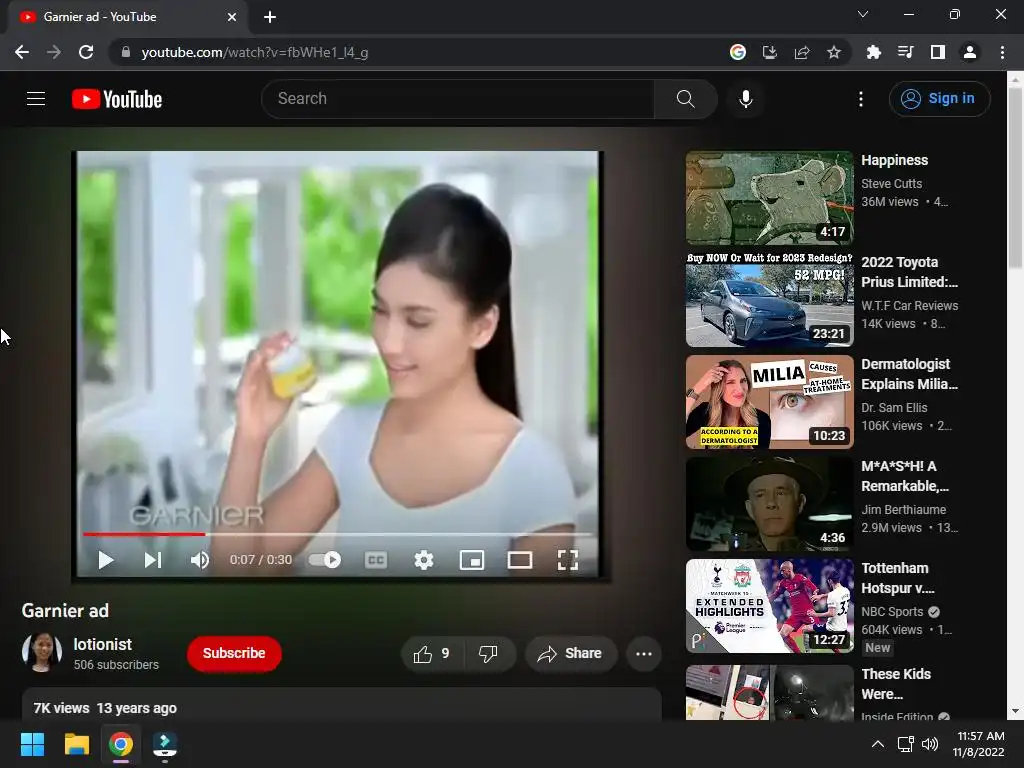Click the search magnifier button

[685, 99]
